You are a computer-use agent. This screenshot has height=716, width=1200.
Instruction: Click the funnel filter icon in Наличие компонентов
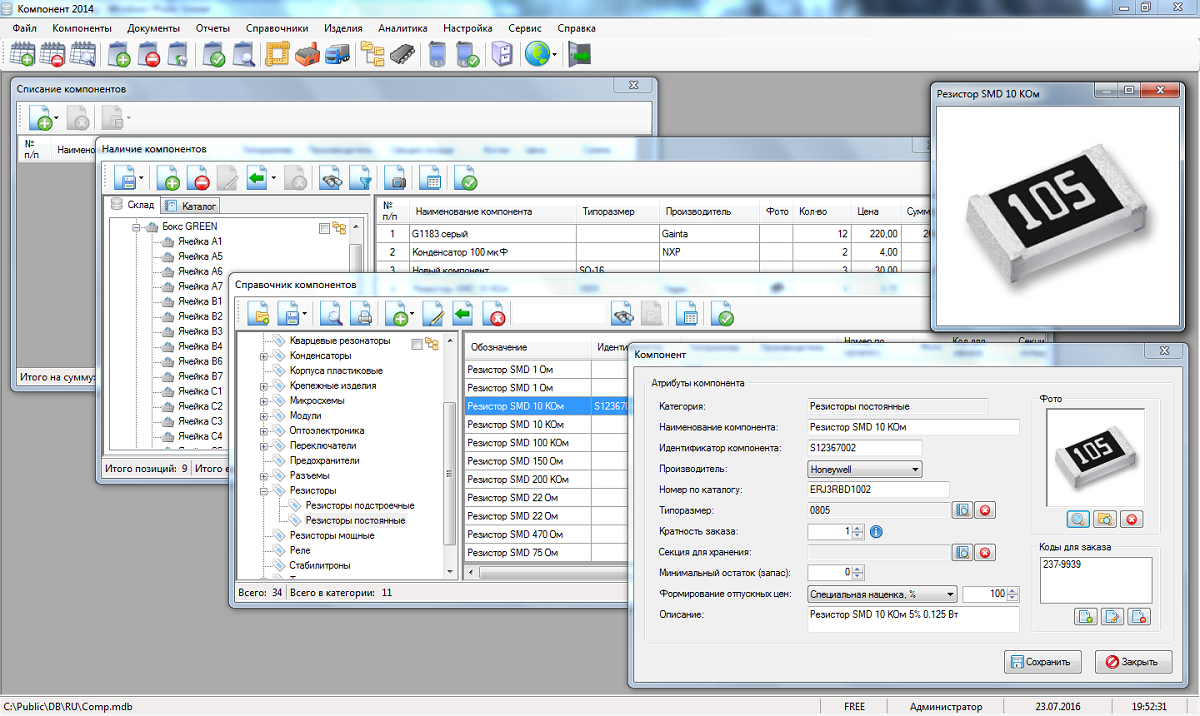click(x=359, y=180)
